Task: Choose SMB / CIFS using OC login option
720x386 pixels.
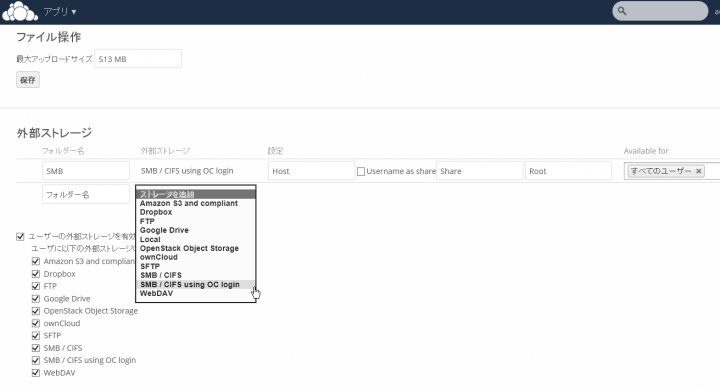Action: pyautogui.click(x=196, y=285)
